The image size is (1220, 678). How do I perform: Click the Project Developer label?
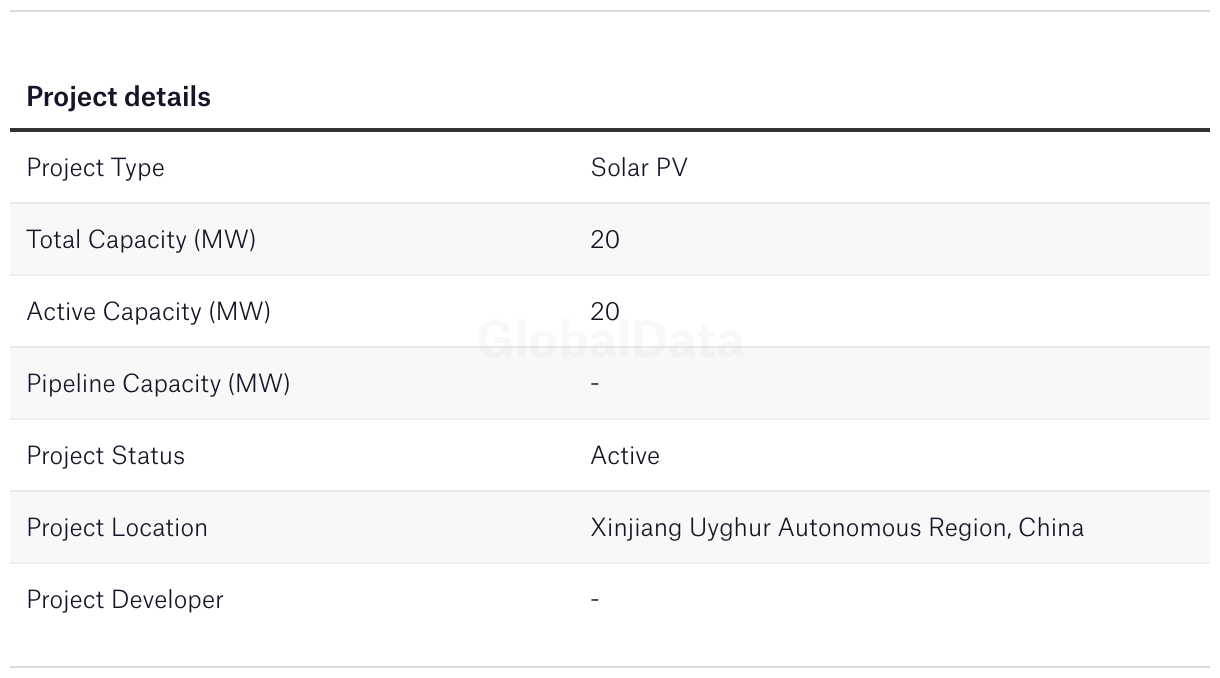pyautogui.click(x=125, y=600)
